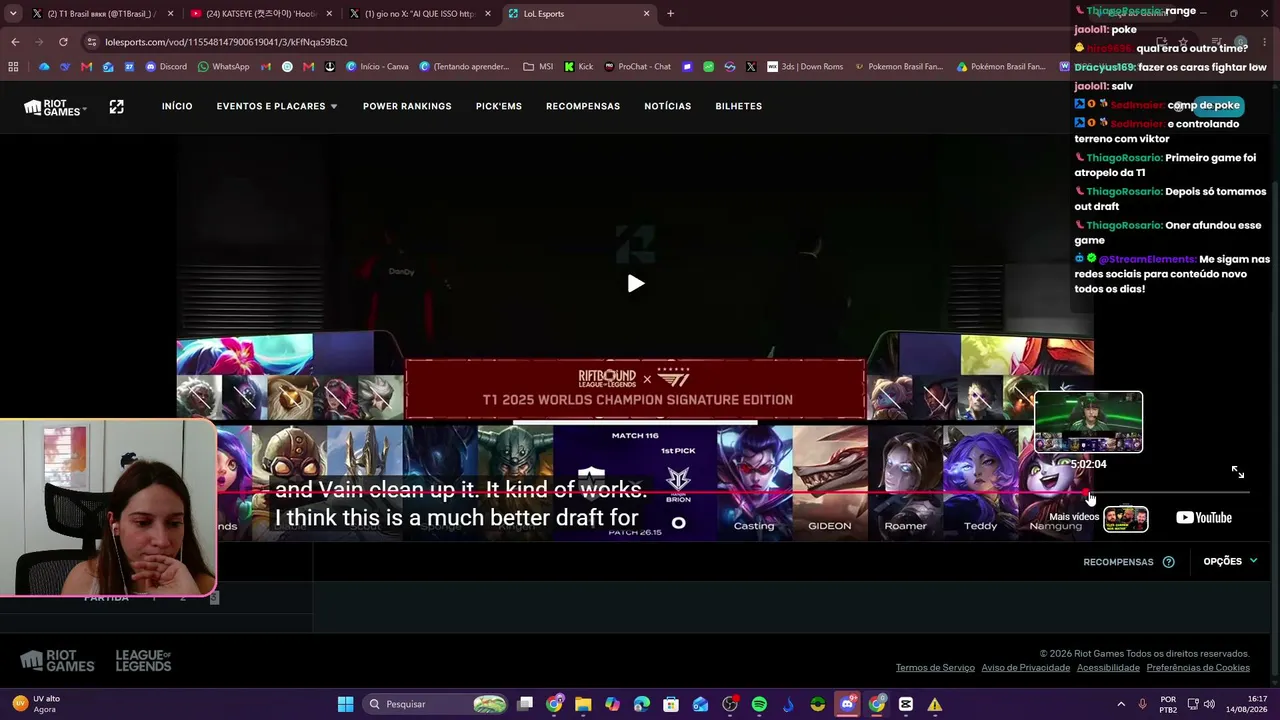Reload the current page
The width and height of the screenshot is (1280, 720).
click(63, 42)
